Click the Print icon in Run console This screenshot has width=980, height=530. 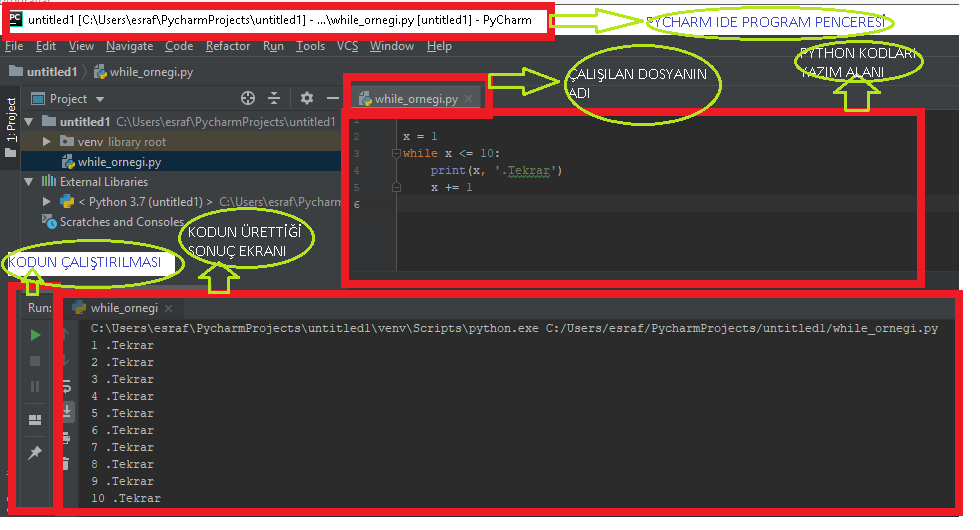[66, 438]
